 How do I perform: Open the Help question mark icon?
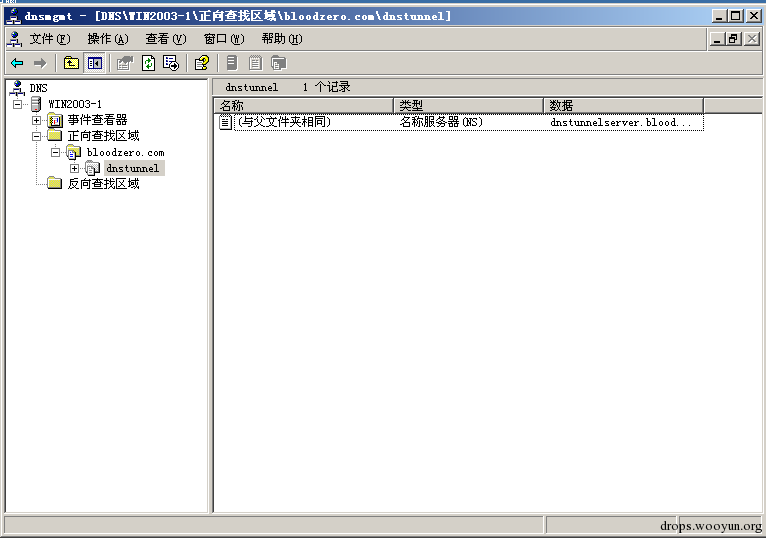[x=202, y=63]
